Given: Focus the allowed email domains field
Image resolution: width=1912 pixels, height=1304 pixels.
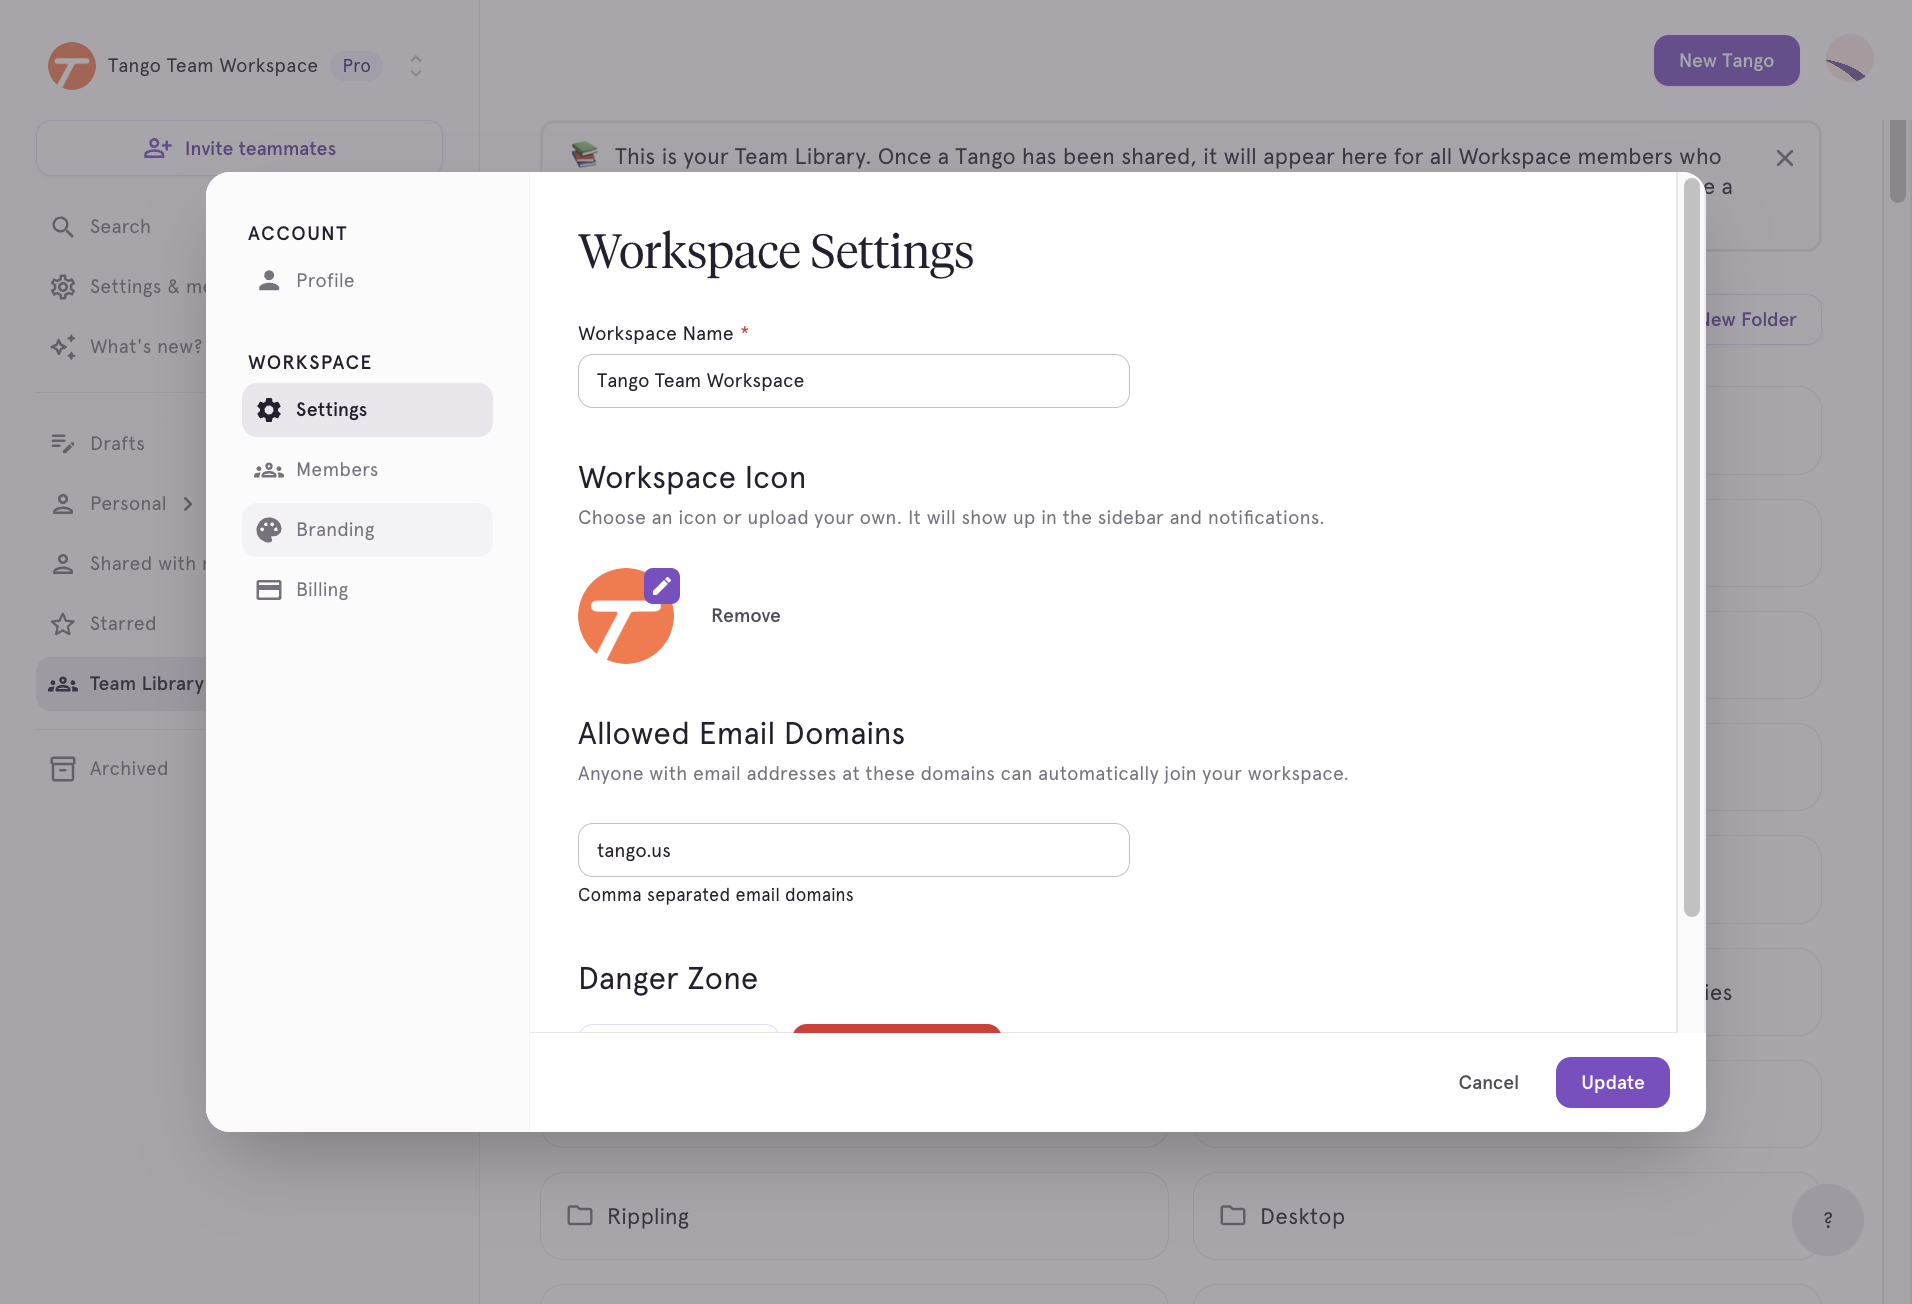Looking at the screenshot, I should point(854,850).
